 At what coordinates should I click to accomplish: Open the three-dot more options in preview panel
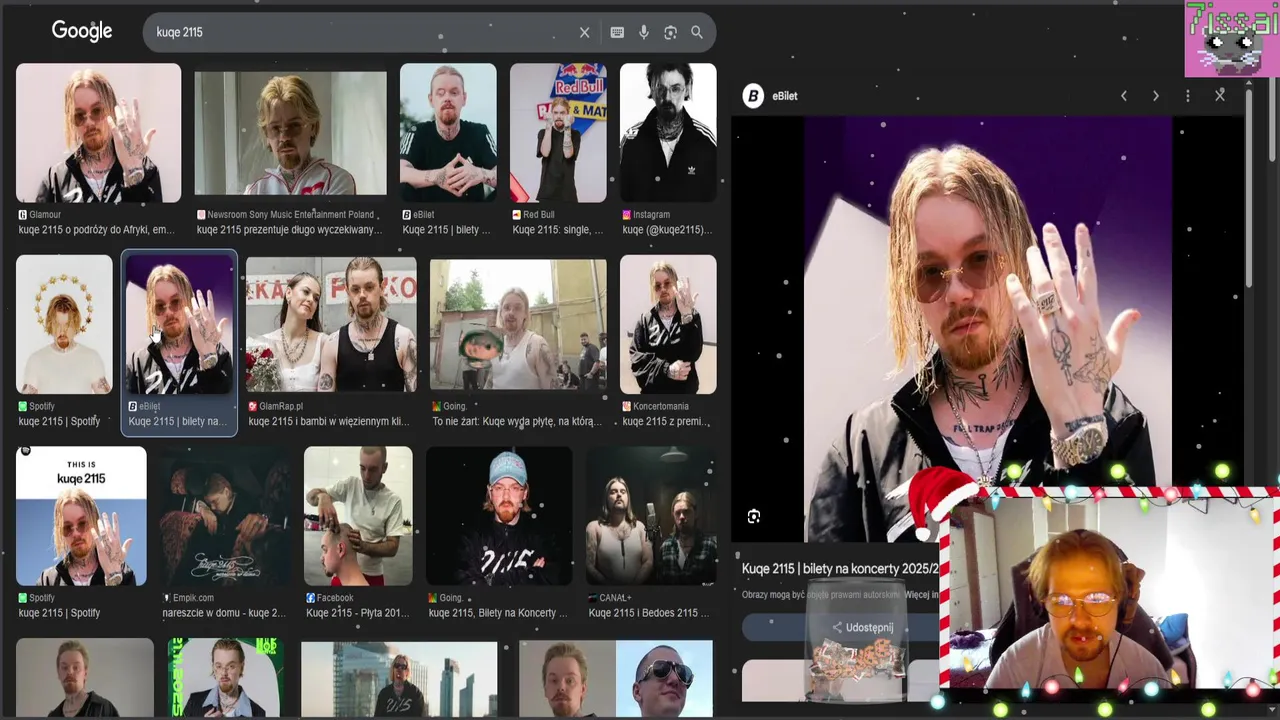1188,96
